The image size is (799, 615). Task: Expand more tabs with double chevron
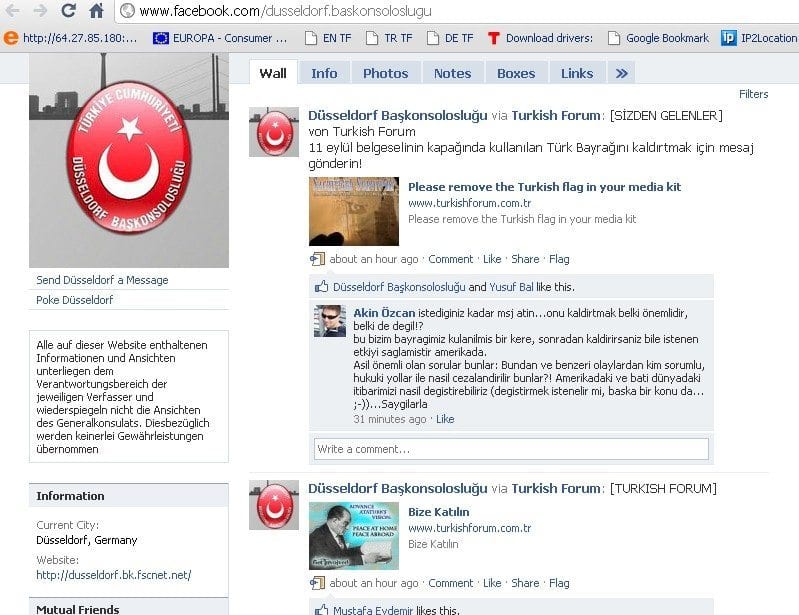tap(621, 73)
